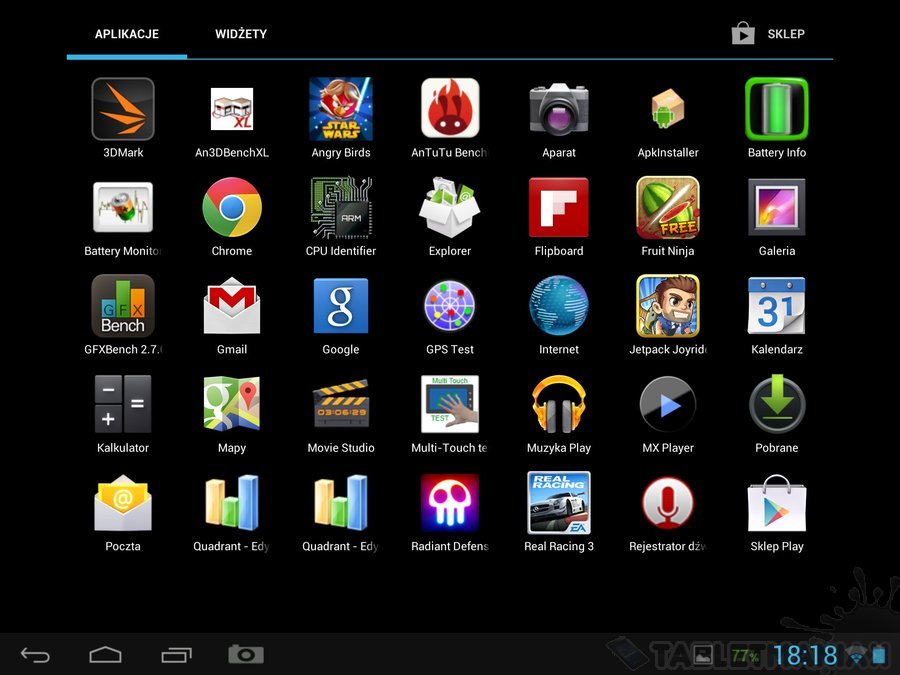900x675 pixels.
Task: Launch GFXBench 2.7 app
Action: (x=123, y=306)
